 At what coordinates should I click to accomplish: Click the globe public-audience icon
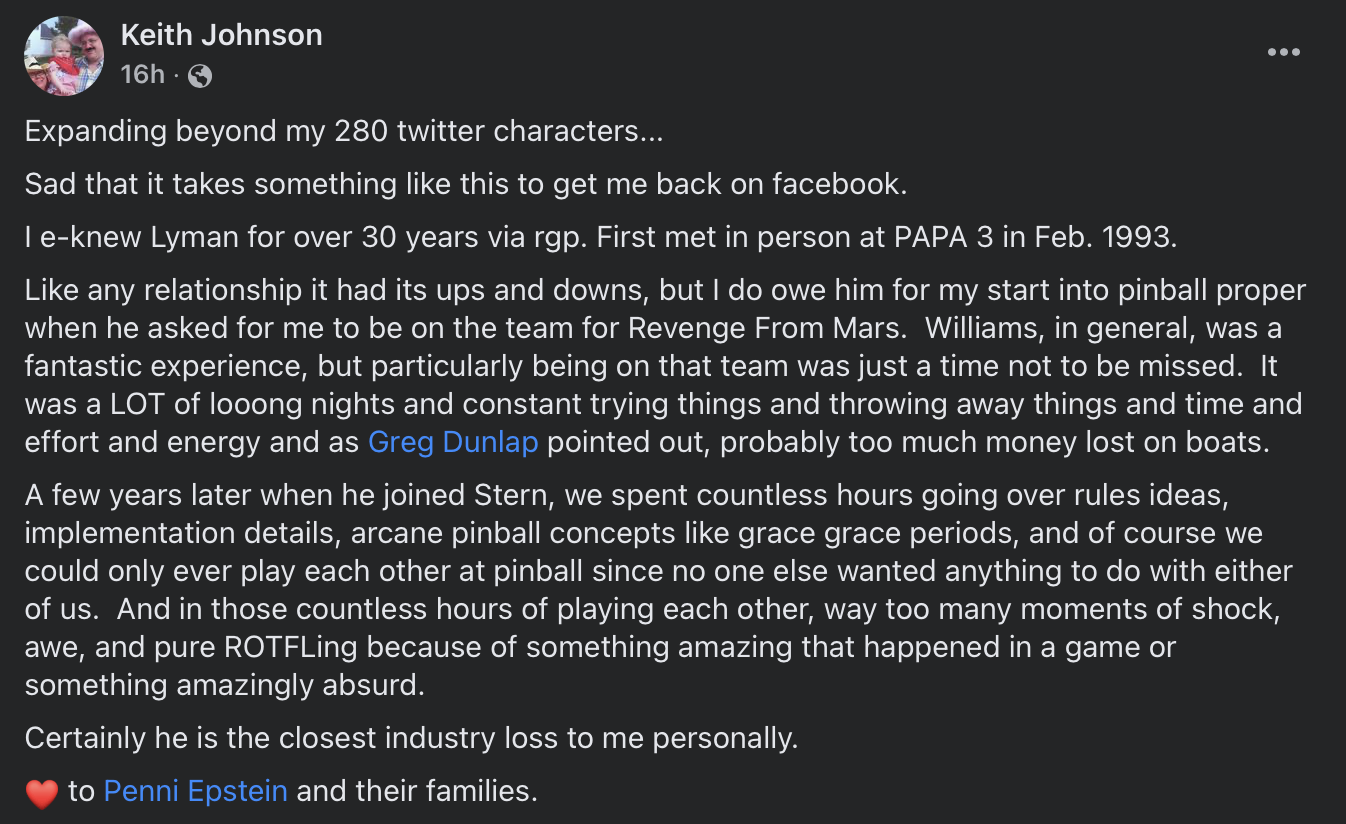200,75
